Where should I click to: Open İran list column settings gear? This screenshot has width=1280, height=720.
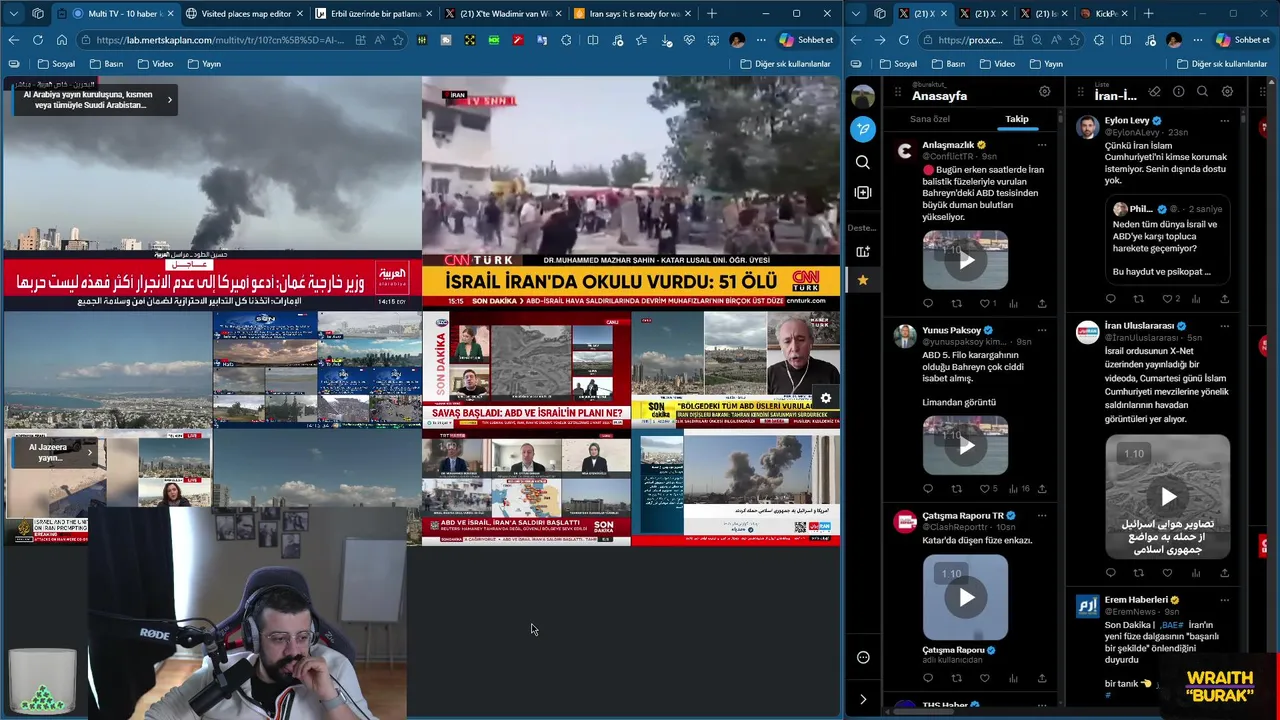pos(1227,91)
